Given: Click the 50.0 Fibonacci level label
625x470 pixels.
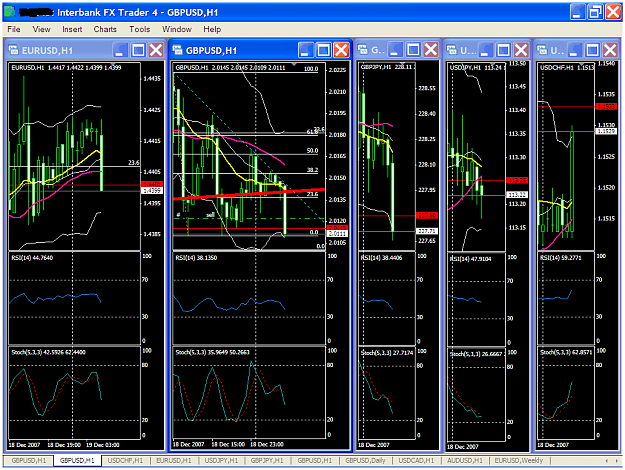Looking at the screenshot, I should [312, 151].
